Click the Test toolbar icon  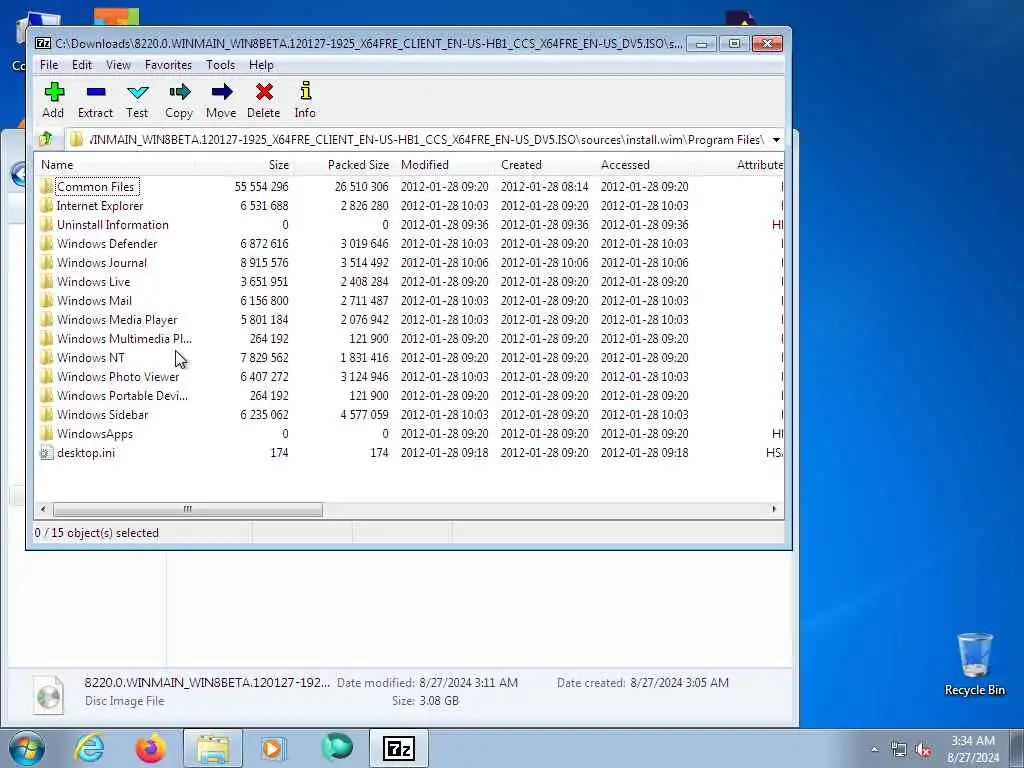click(137, 92)
